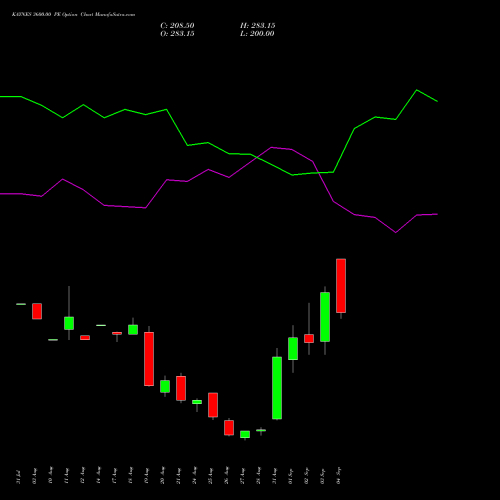Click the KAYNES PE Option chart title
The image size is (500, 500).
pos(73,15)
